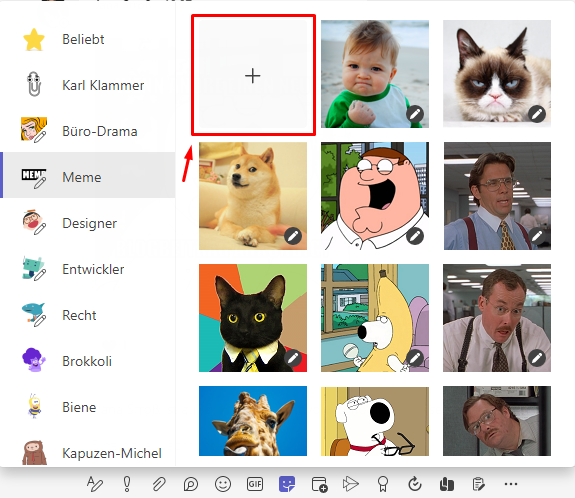
Task: Add a custom meme with plus tile
Action: pyautogui.click(x=253, y=74)
